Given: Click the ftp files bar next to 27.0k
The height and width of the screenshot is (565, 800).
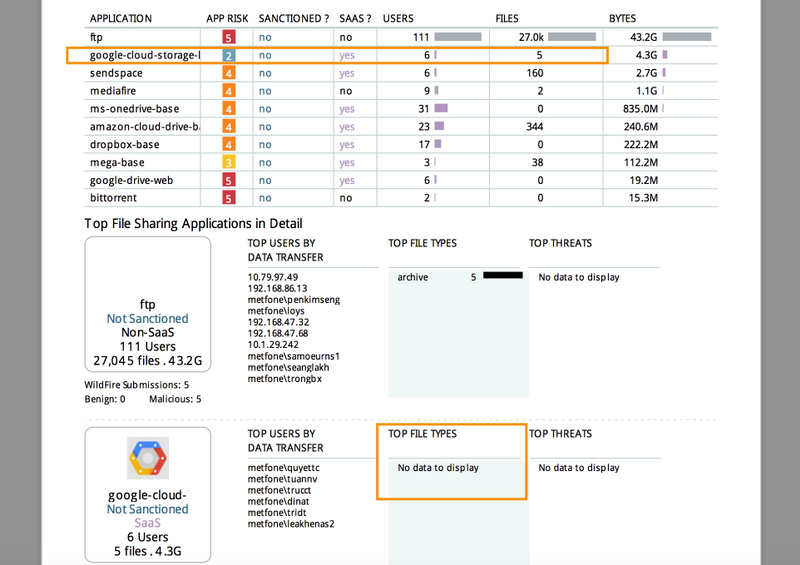Looking at the screenshot, I should click(x=571, y=37).
